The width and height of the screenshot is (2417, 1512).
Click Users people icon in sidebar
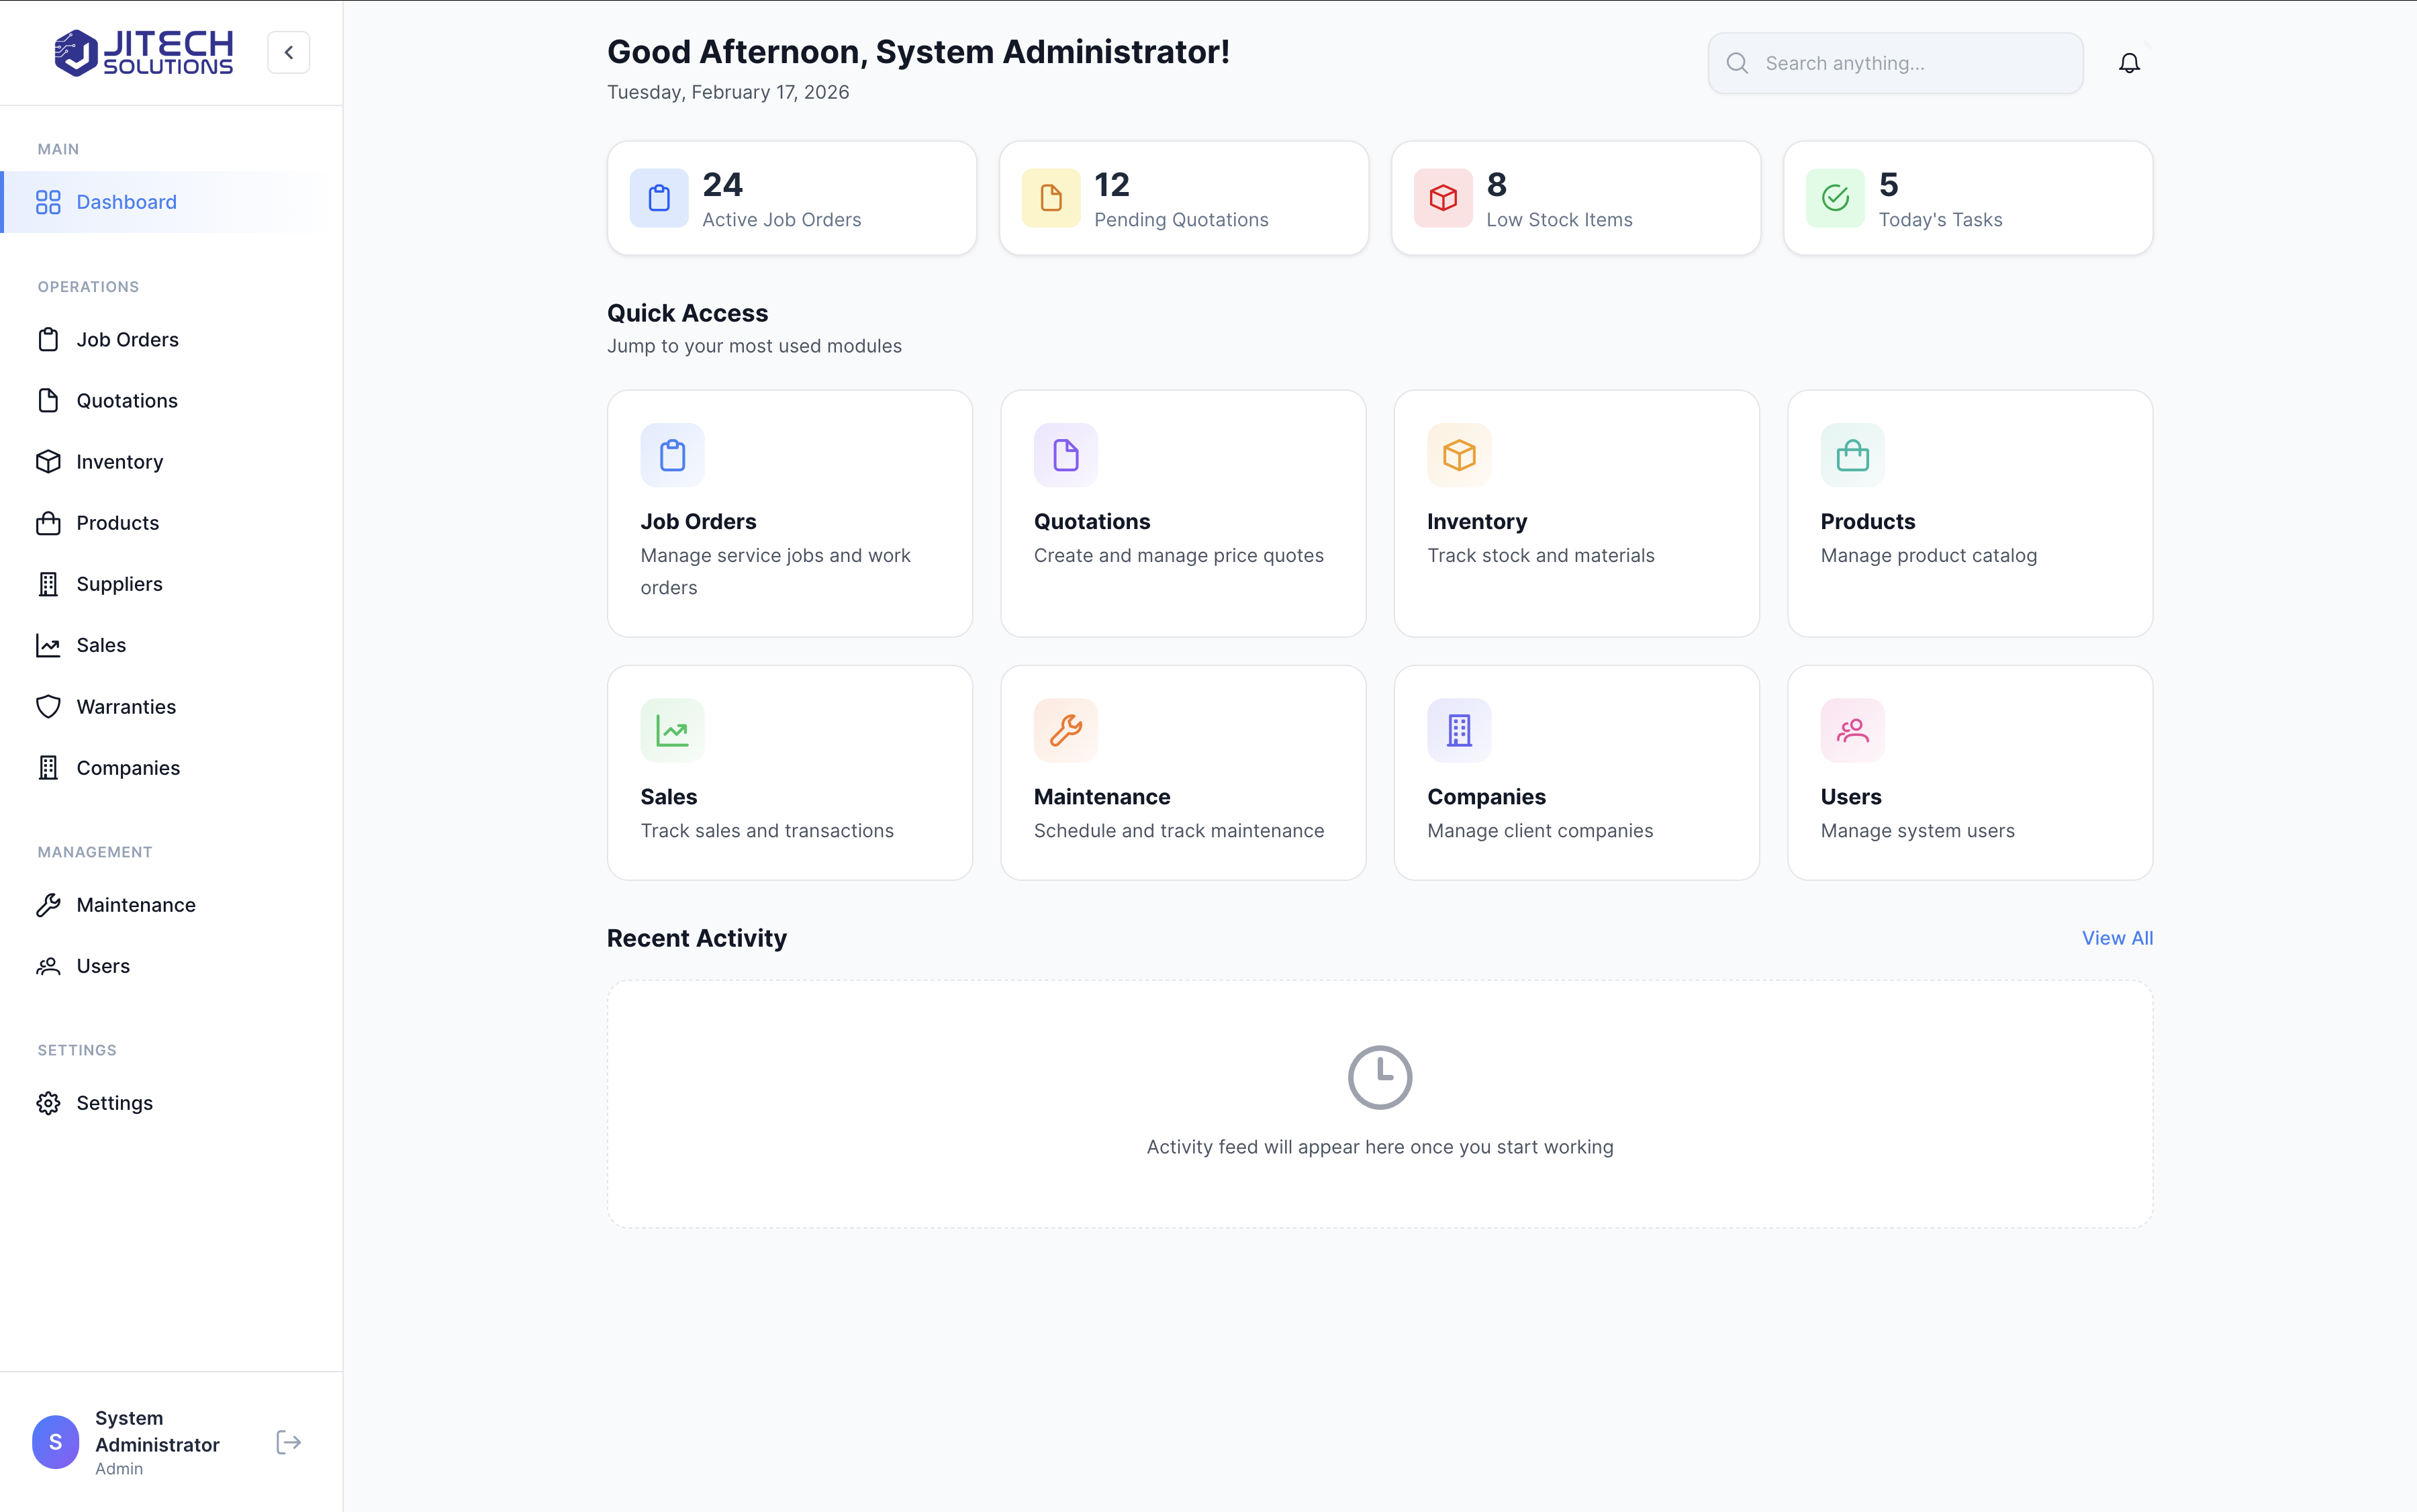pyautogui.click(x=48, y=966)
